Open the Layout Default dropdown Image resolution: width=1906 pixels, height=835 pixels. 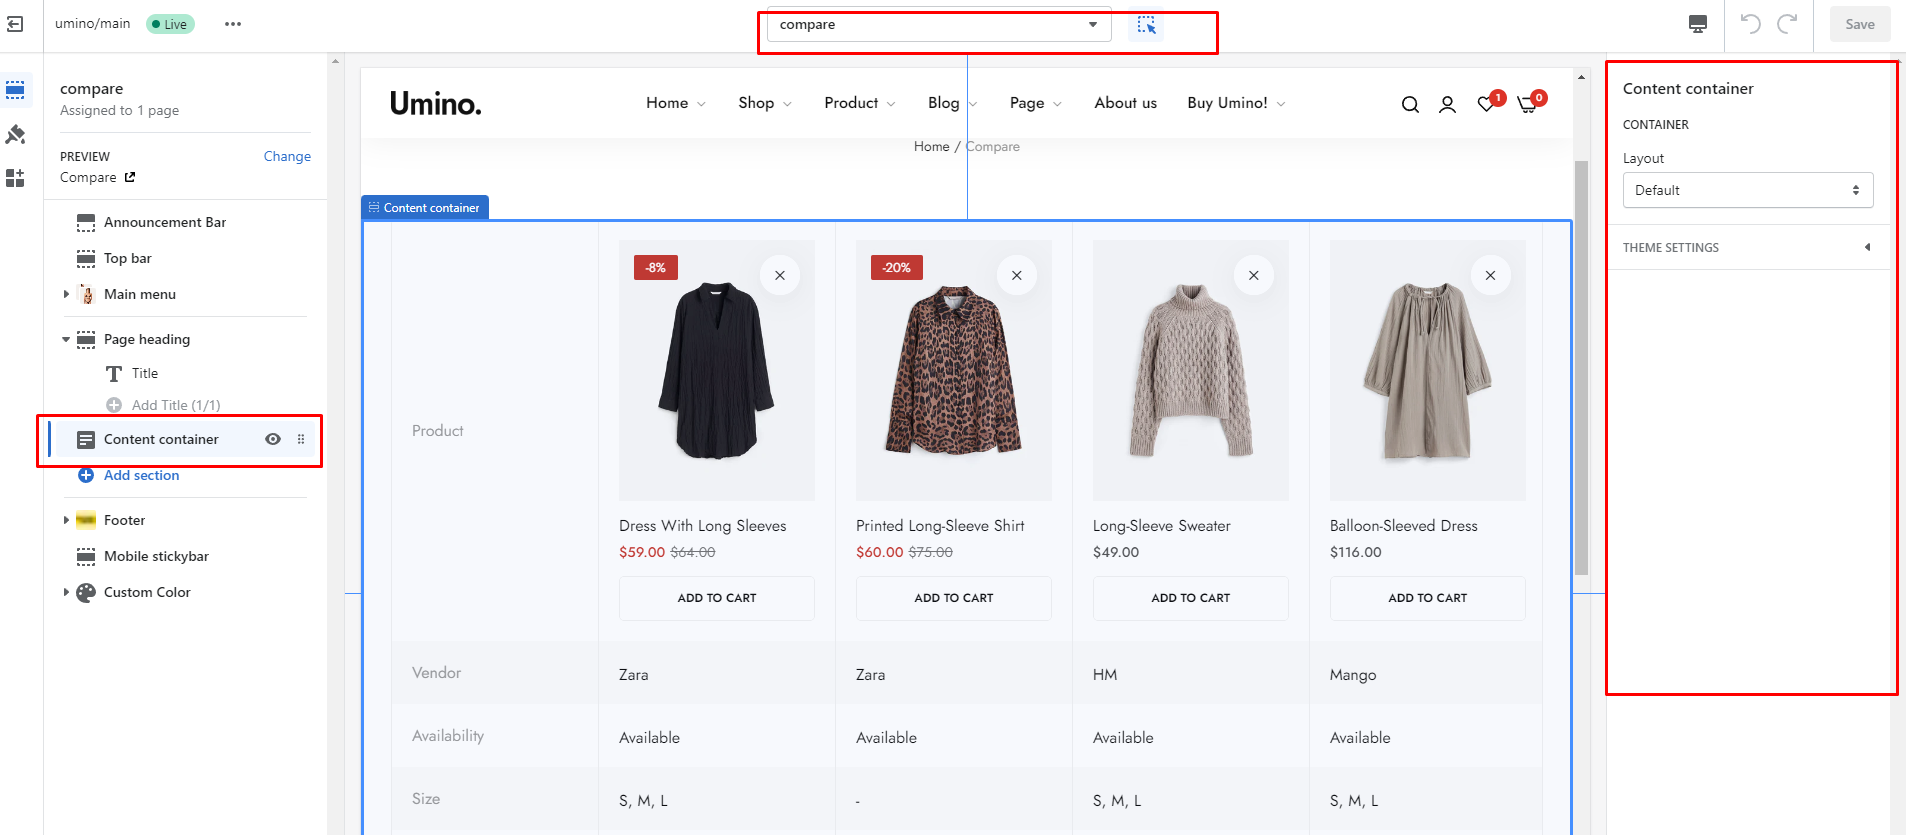pyautogui.click(x=1747, y=190)
